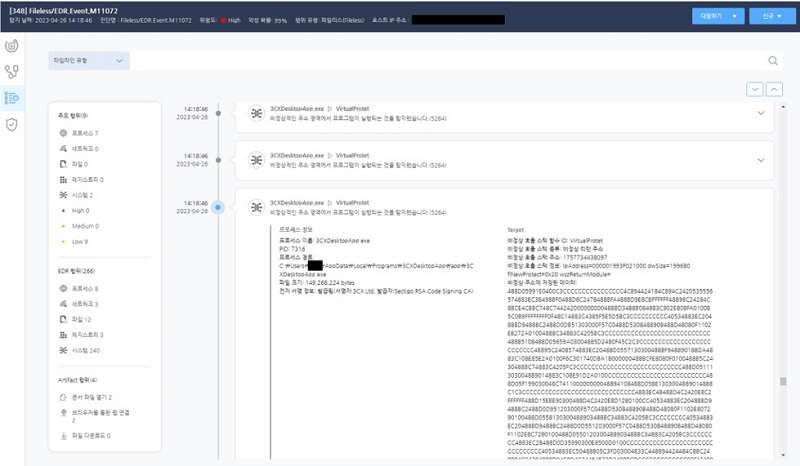Open the 대응하기 response dropdown
Viewport: 800px width, 466px height.
pyautogui.click(x=718, y=16)
